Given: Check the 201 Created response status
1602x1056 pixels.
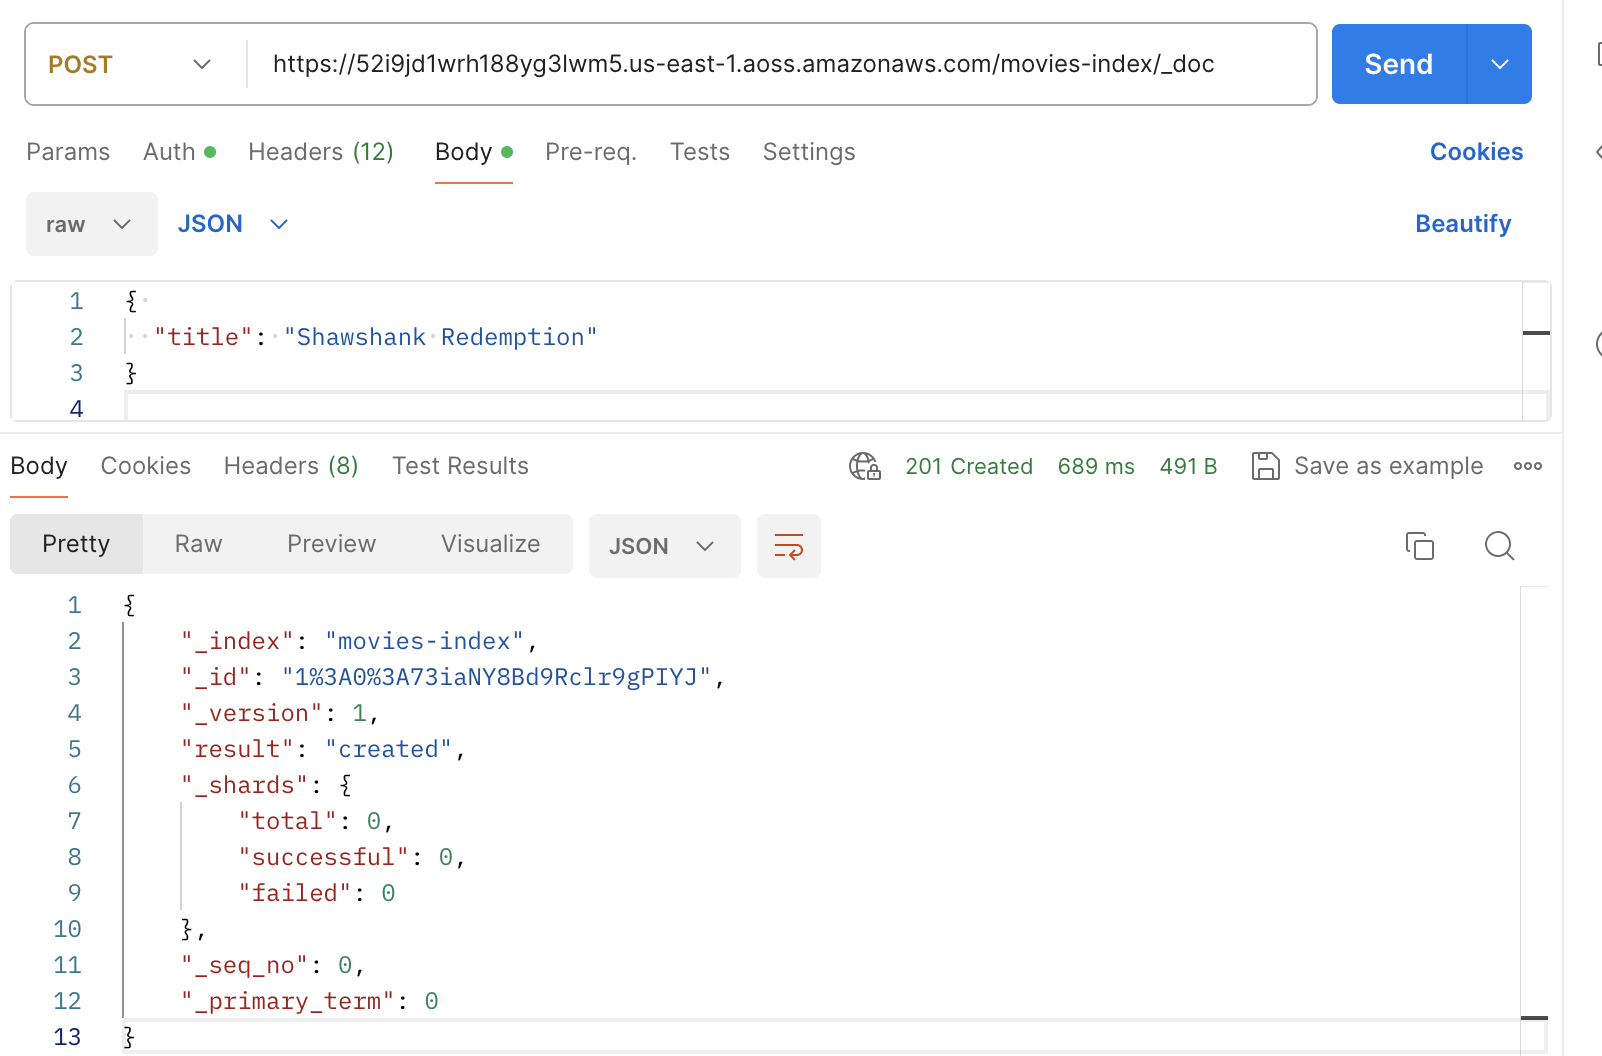Looking at the screenshot, I should point(969,466).
